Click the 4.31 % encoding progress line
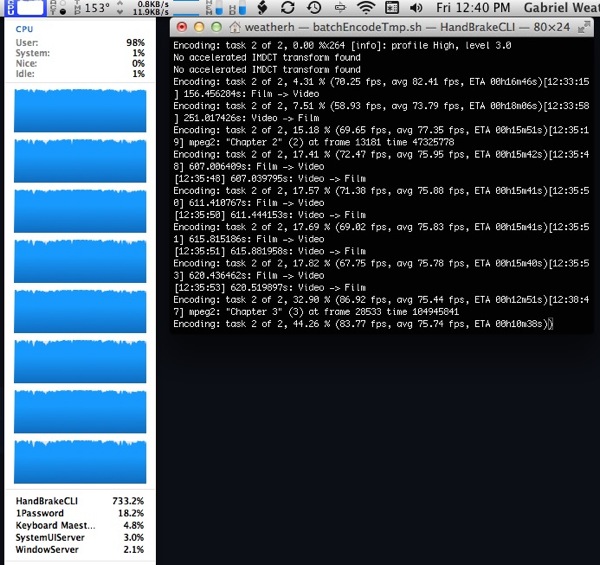This screenshot has height=565, width=600. coord(381,82)
